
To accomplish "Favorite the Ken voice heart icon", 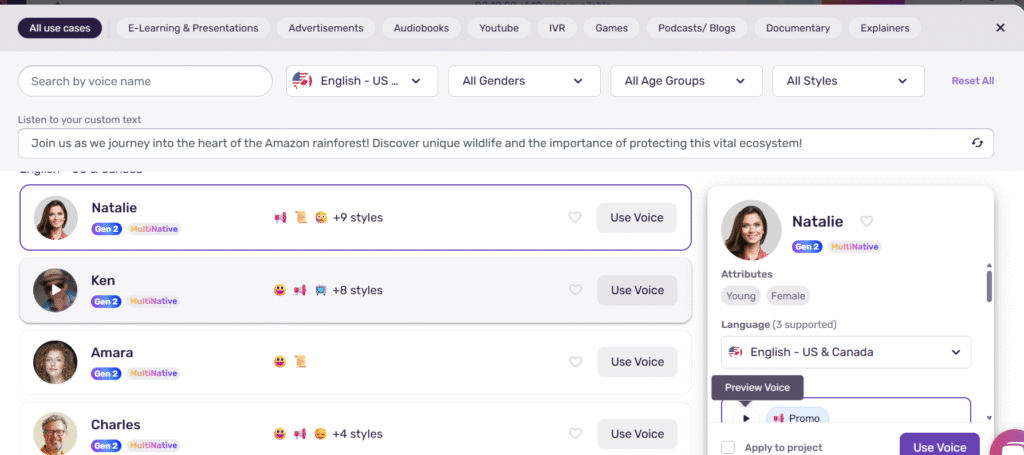I will coord(575,290).
